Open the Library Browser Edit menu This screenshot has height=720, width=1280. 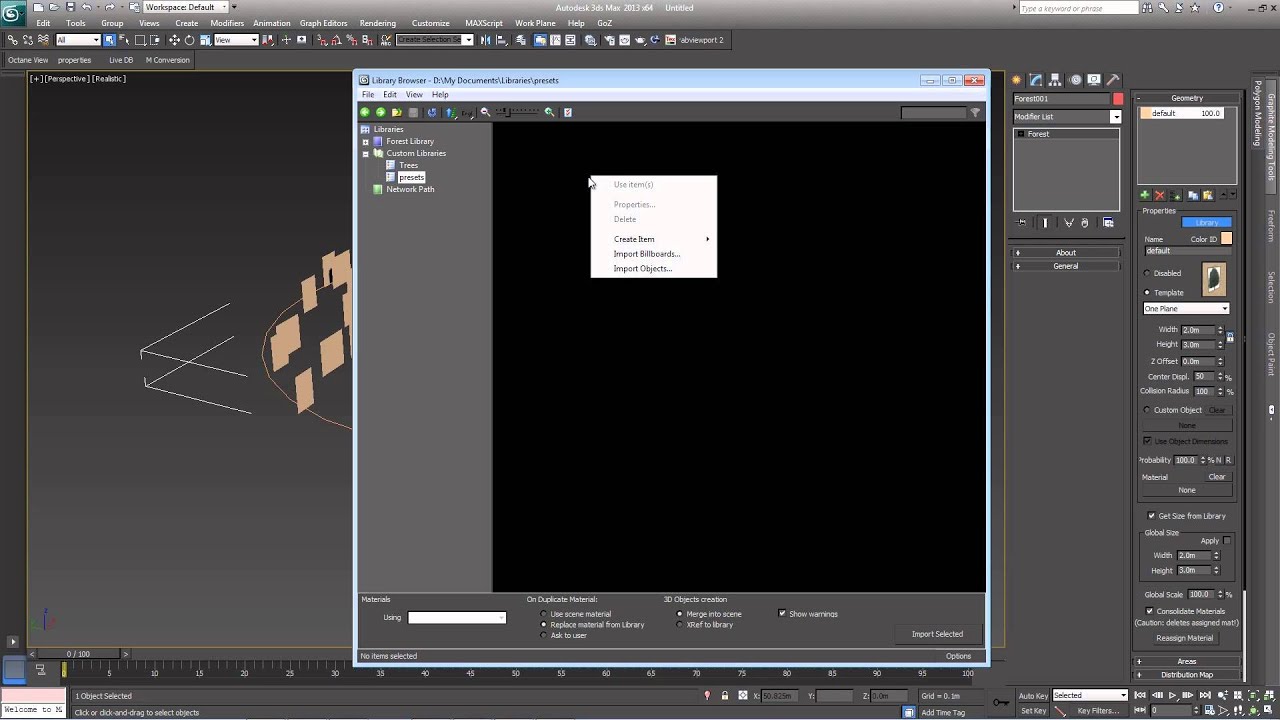(390, 95)
